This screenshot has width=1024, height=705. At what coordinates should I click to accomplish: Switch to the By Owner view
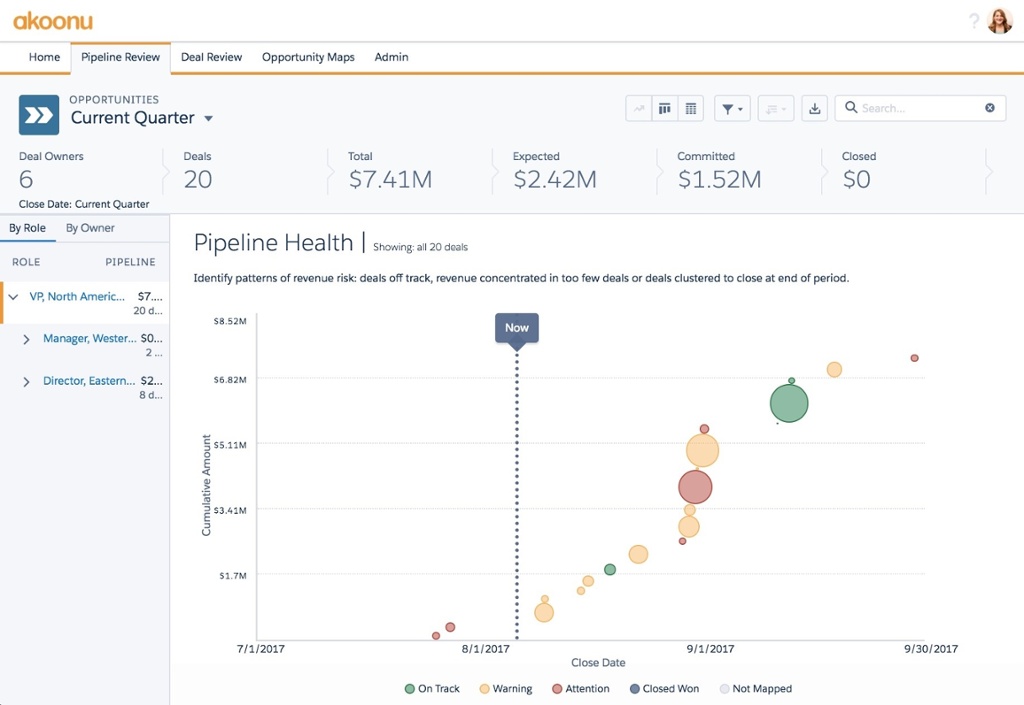[x=89, y=228]
